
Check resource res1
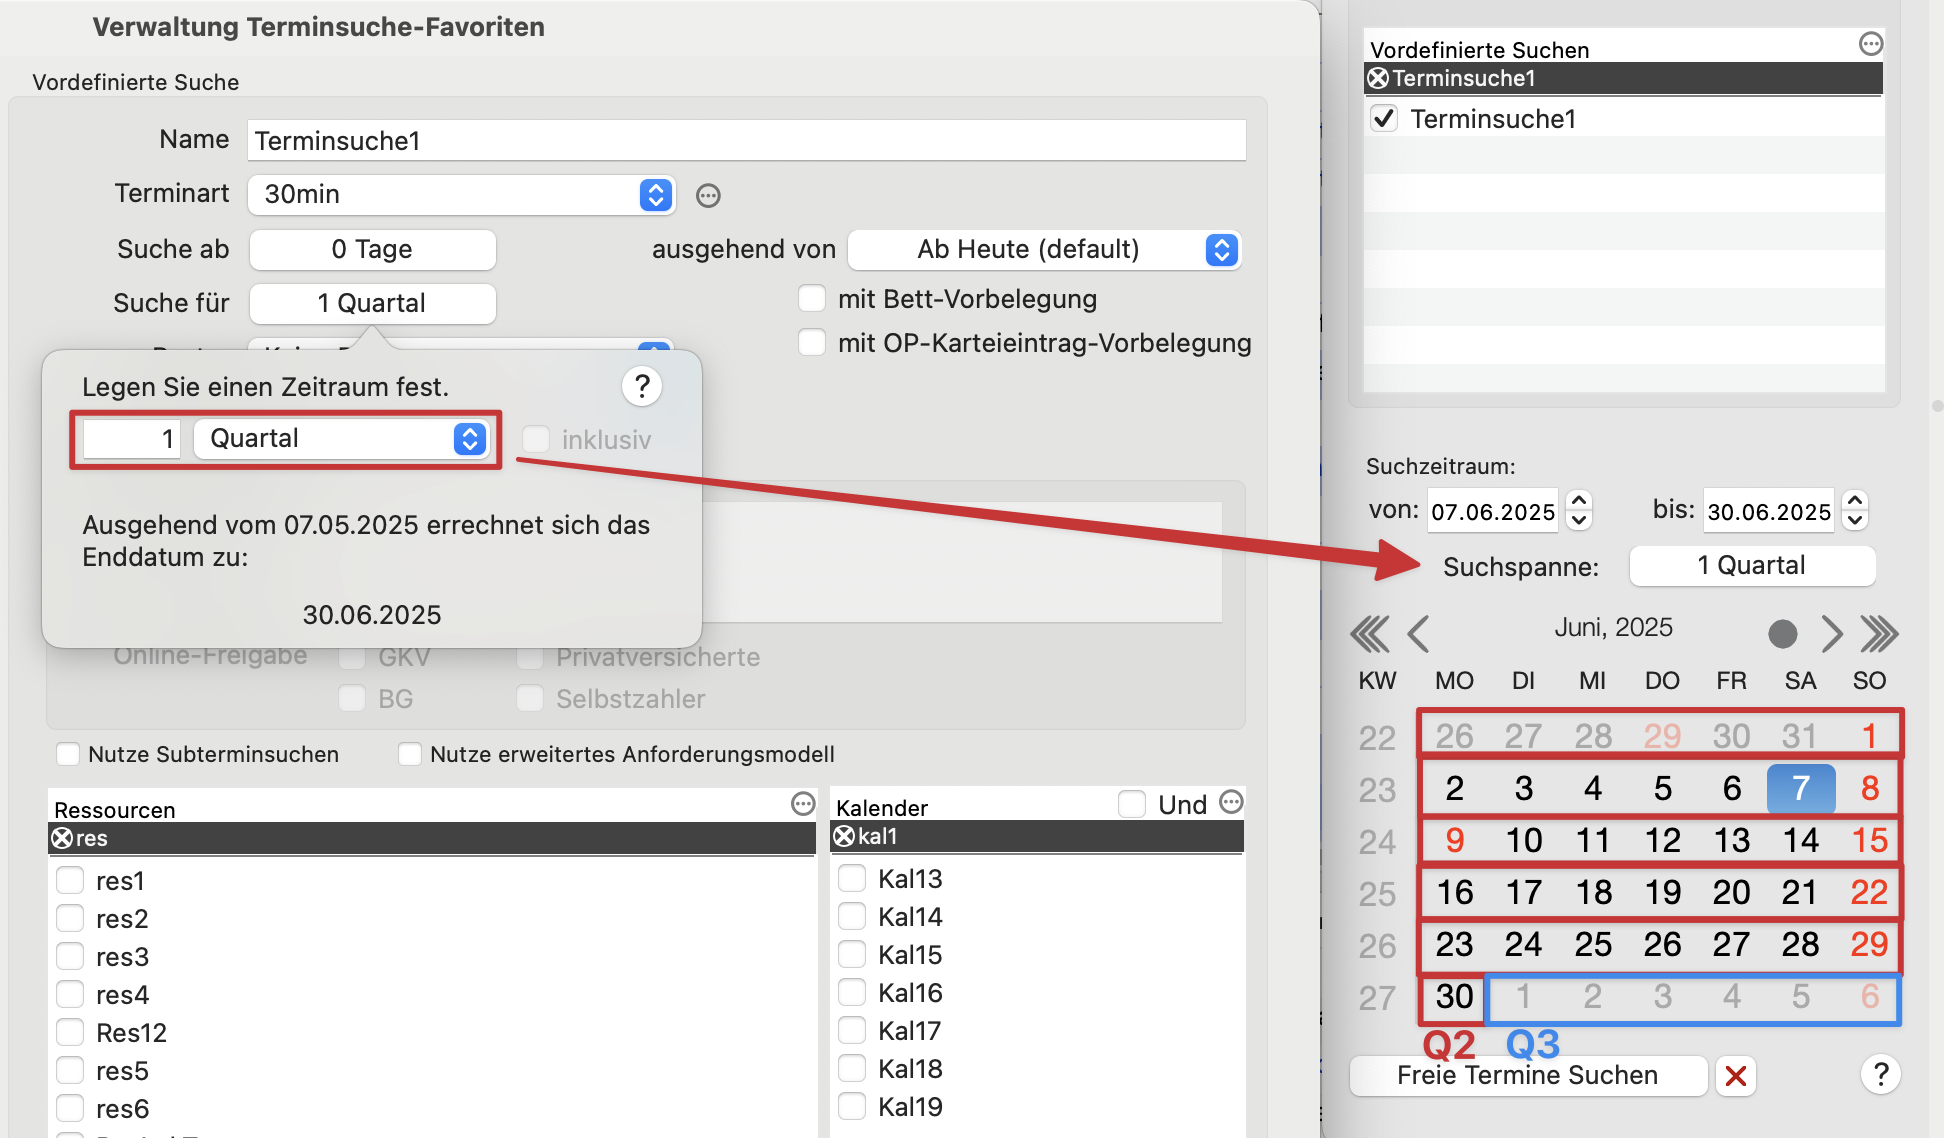(x=70, y=881)
